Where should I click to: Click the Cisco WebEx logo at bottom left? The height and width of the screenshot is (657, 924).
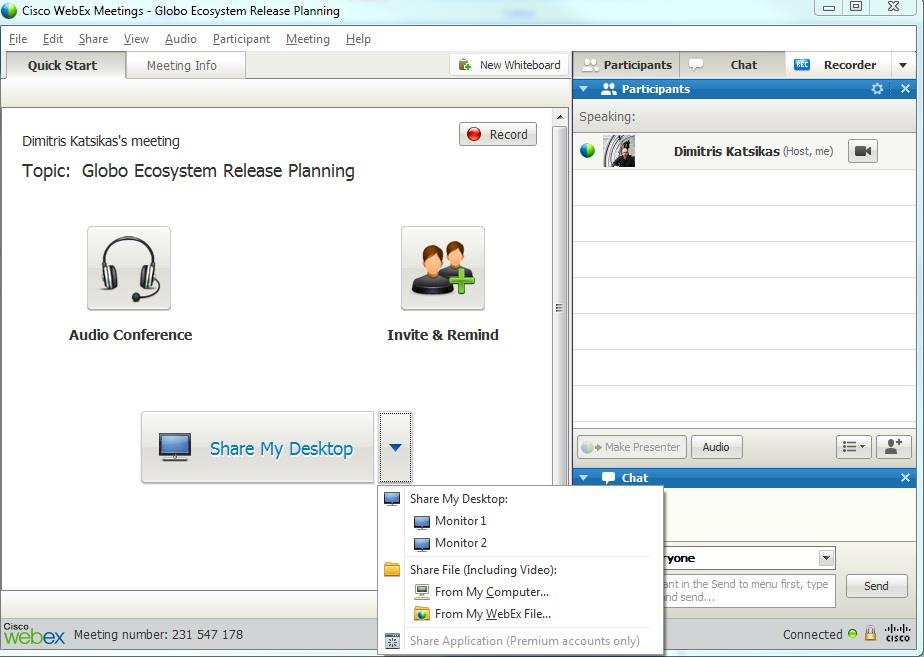coord(34,633)
